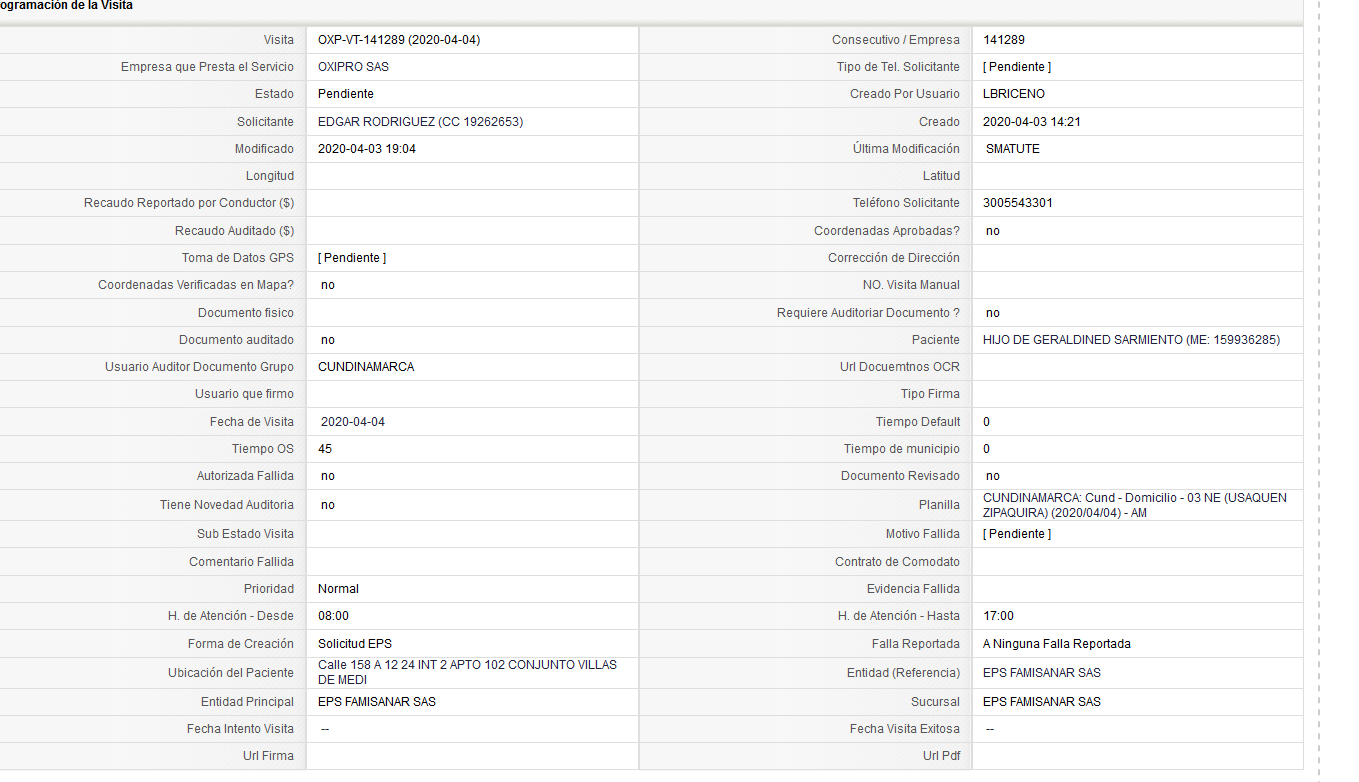The image size is (1359, 782).
Task: Click the Tipo de Tel. Solicitante Pendiente value
Action: (x=1017, y=67)
